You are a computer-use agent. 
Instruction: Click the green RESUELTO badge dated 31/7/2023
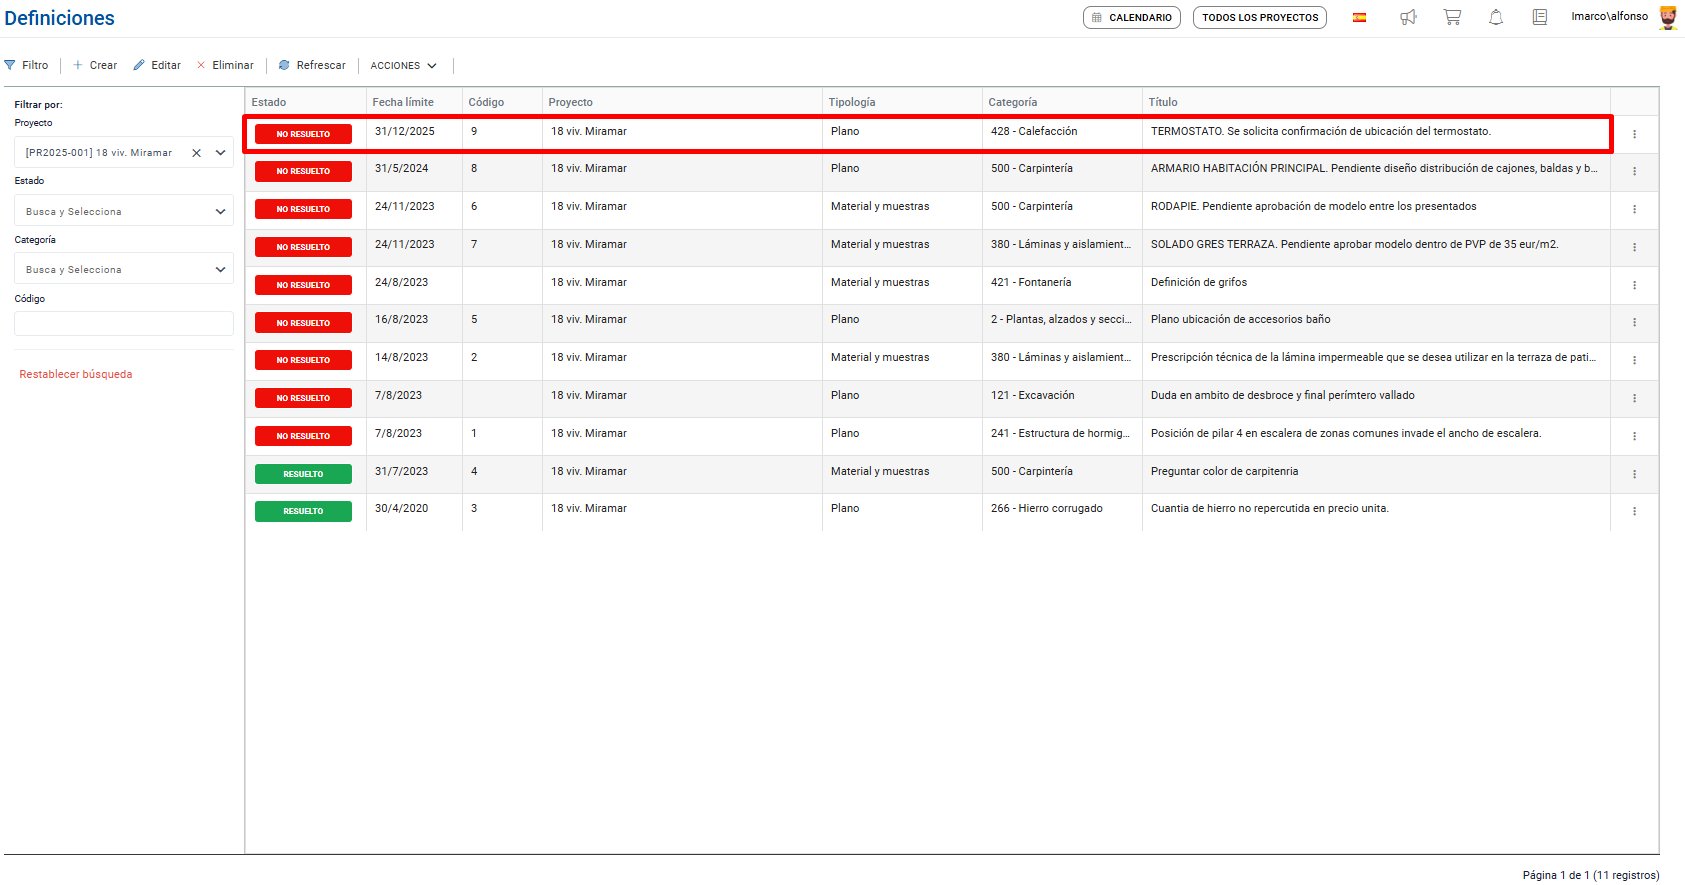tap(303, 474)
